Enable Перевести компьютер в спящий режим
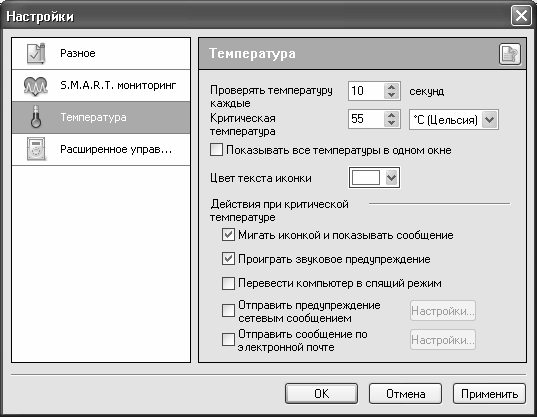Viewport: 537px width, 417px height. click(228, 283)
